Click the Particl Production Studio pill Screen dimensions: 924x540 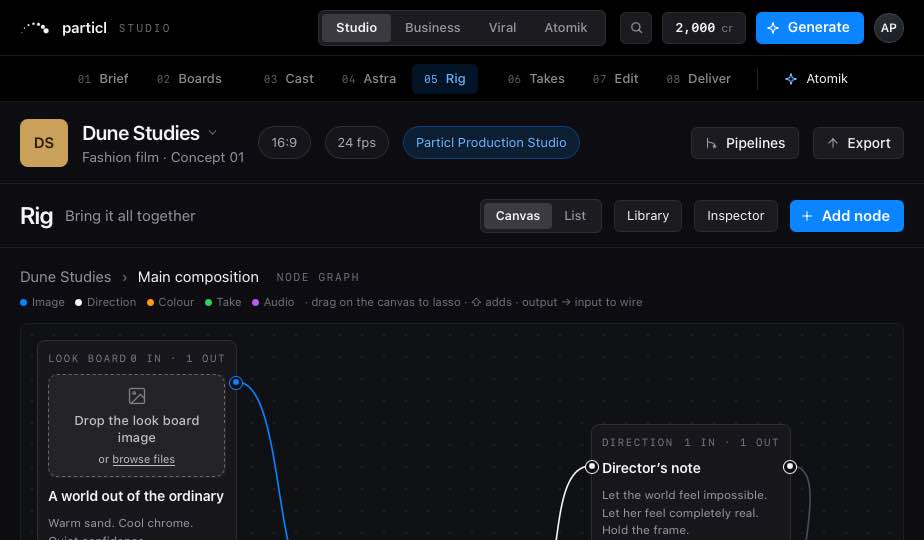pyautogui.click(x=491, y=143)
